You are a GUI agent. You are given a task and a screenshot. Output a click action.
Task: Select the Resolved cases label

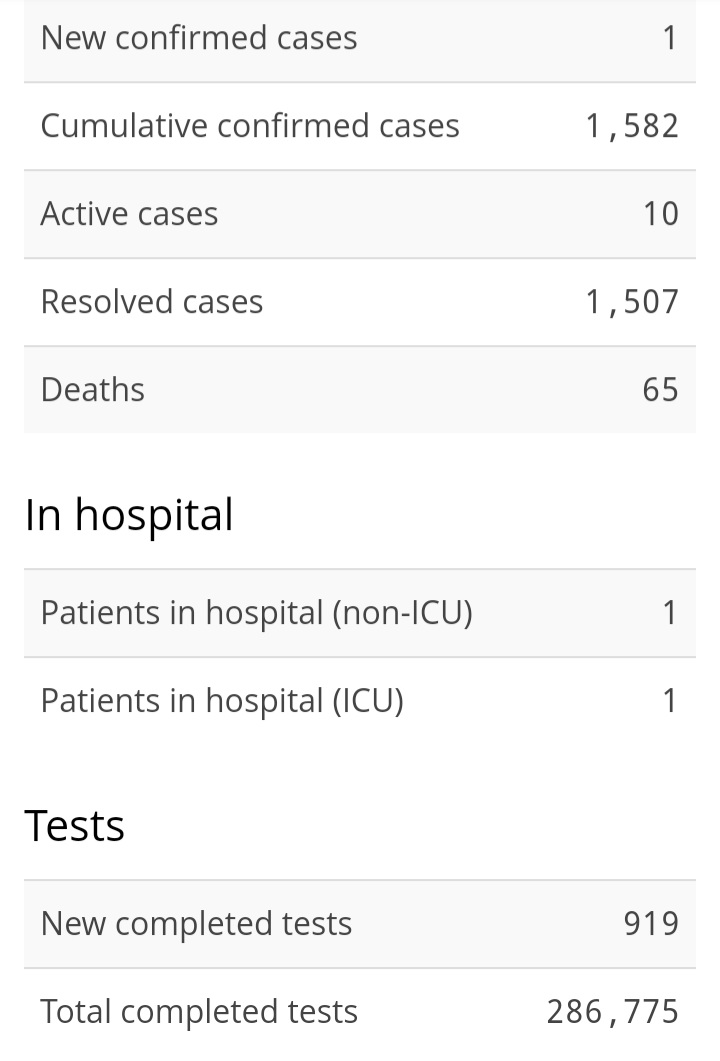point(152,302)
